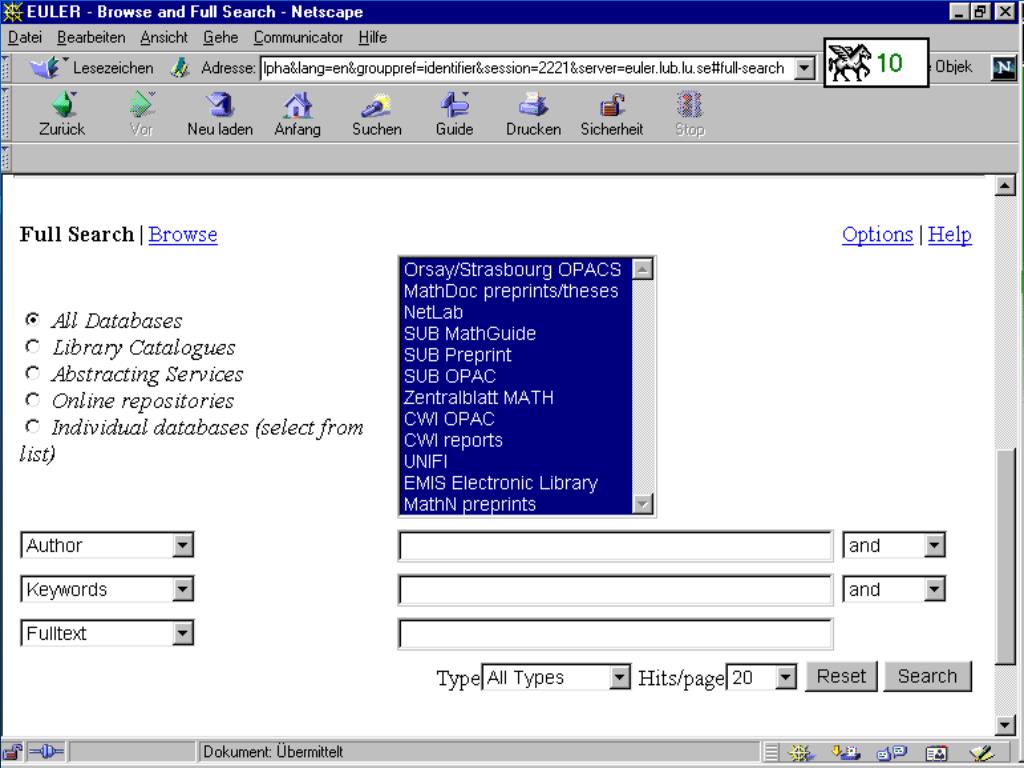This screenshot has height=768, width=1024.
Task: Open the Author field type dropdown
Action: pyautogui.click(x=107, y=545)
